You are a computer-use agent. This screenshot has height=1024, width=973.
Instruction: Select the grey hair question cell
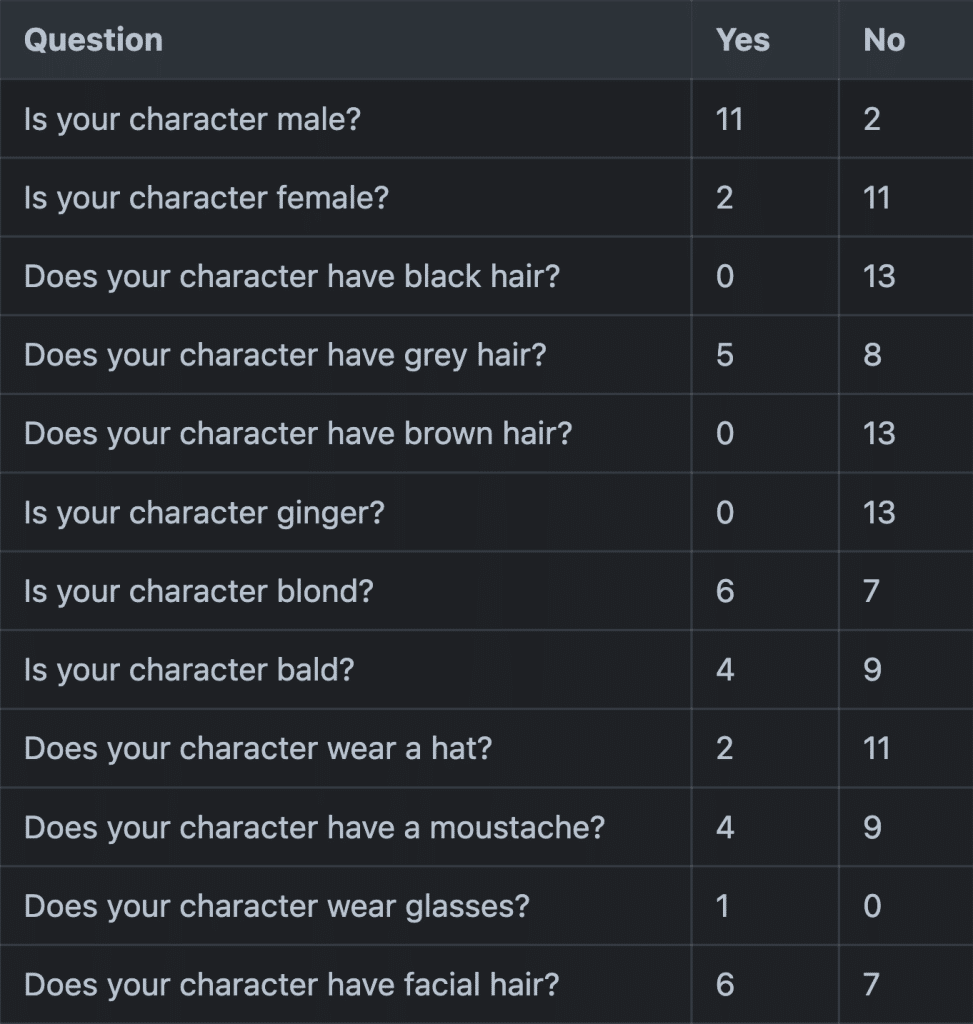(285, 355)
